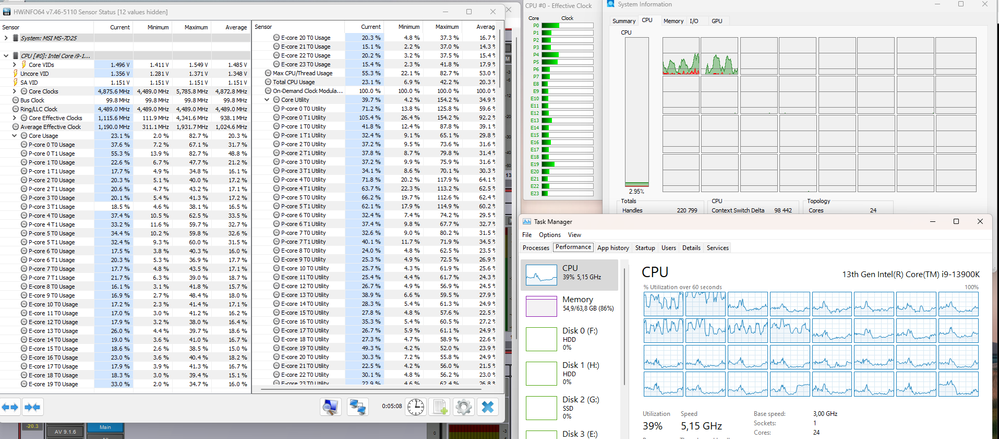Click the clock icon beside Average Effective Clock
Image resolution: width=999 pixels, height=439 pixels.
pyautogui.click(x=15, y=127)
